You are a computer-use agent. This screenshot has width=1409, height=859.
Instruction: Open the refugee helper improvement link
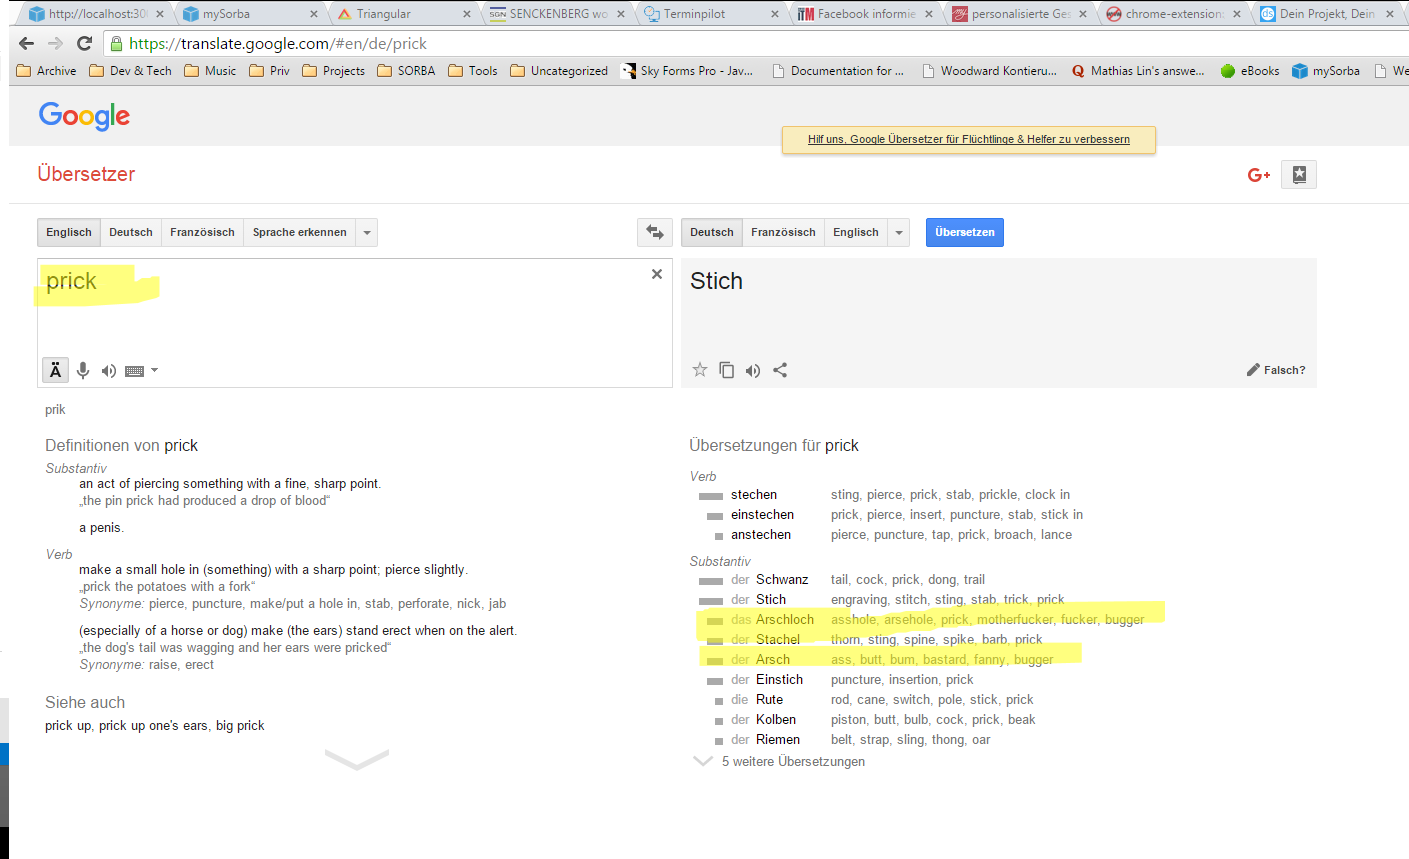969,140
